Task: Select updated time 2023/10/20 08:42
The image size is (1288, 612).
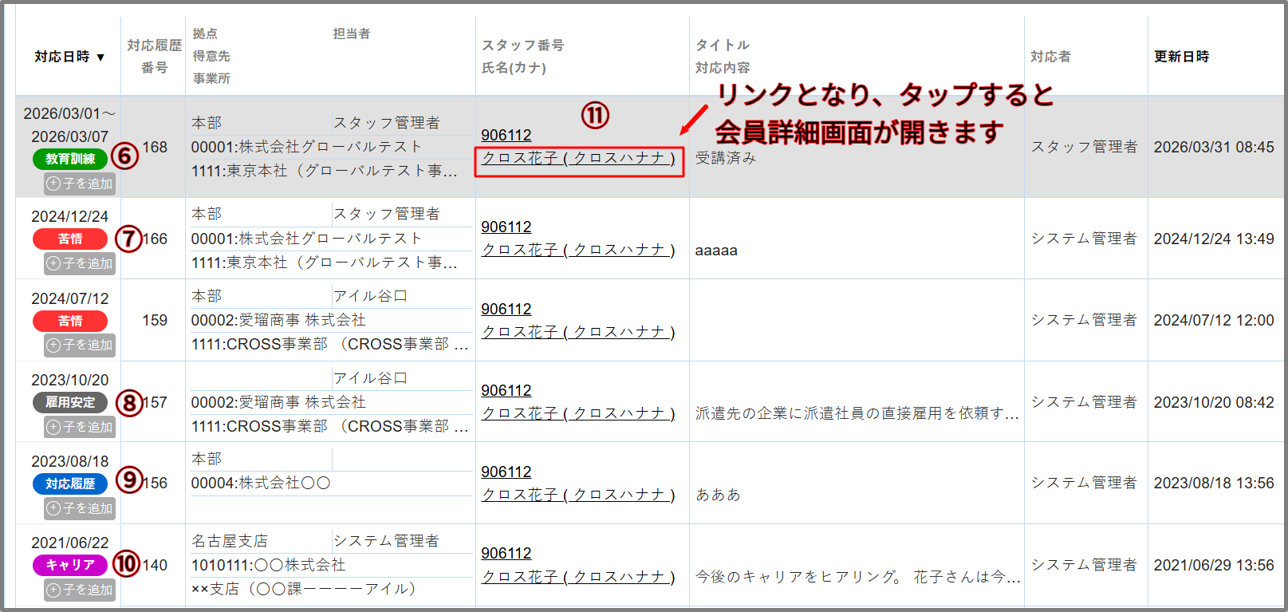Action: tap(1214, 402)
